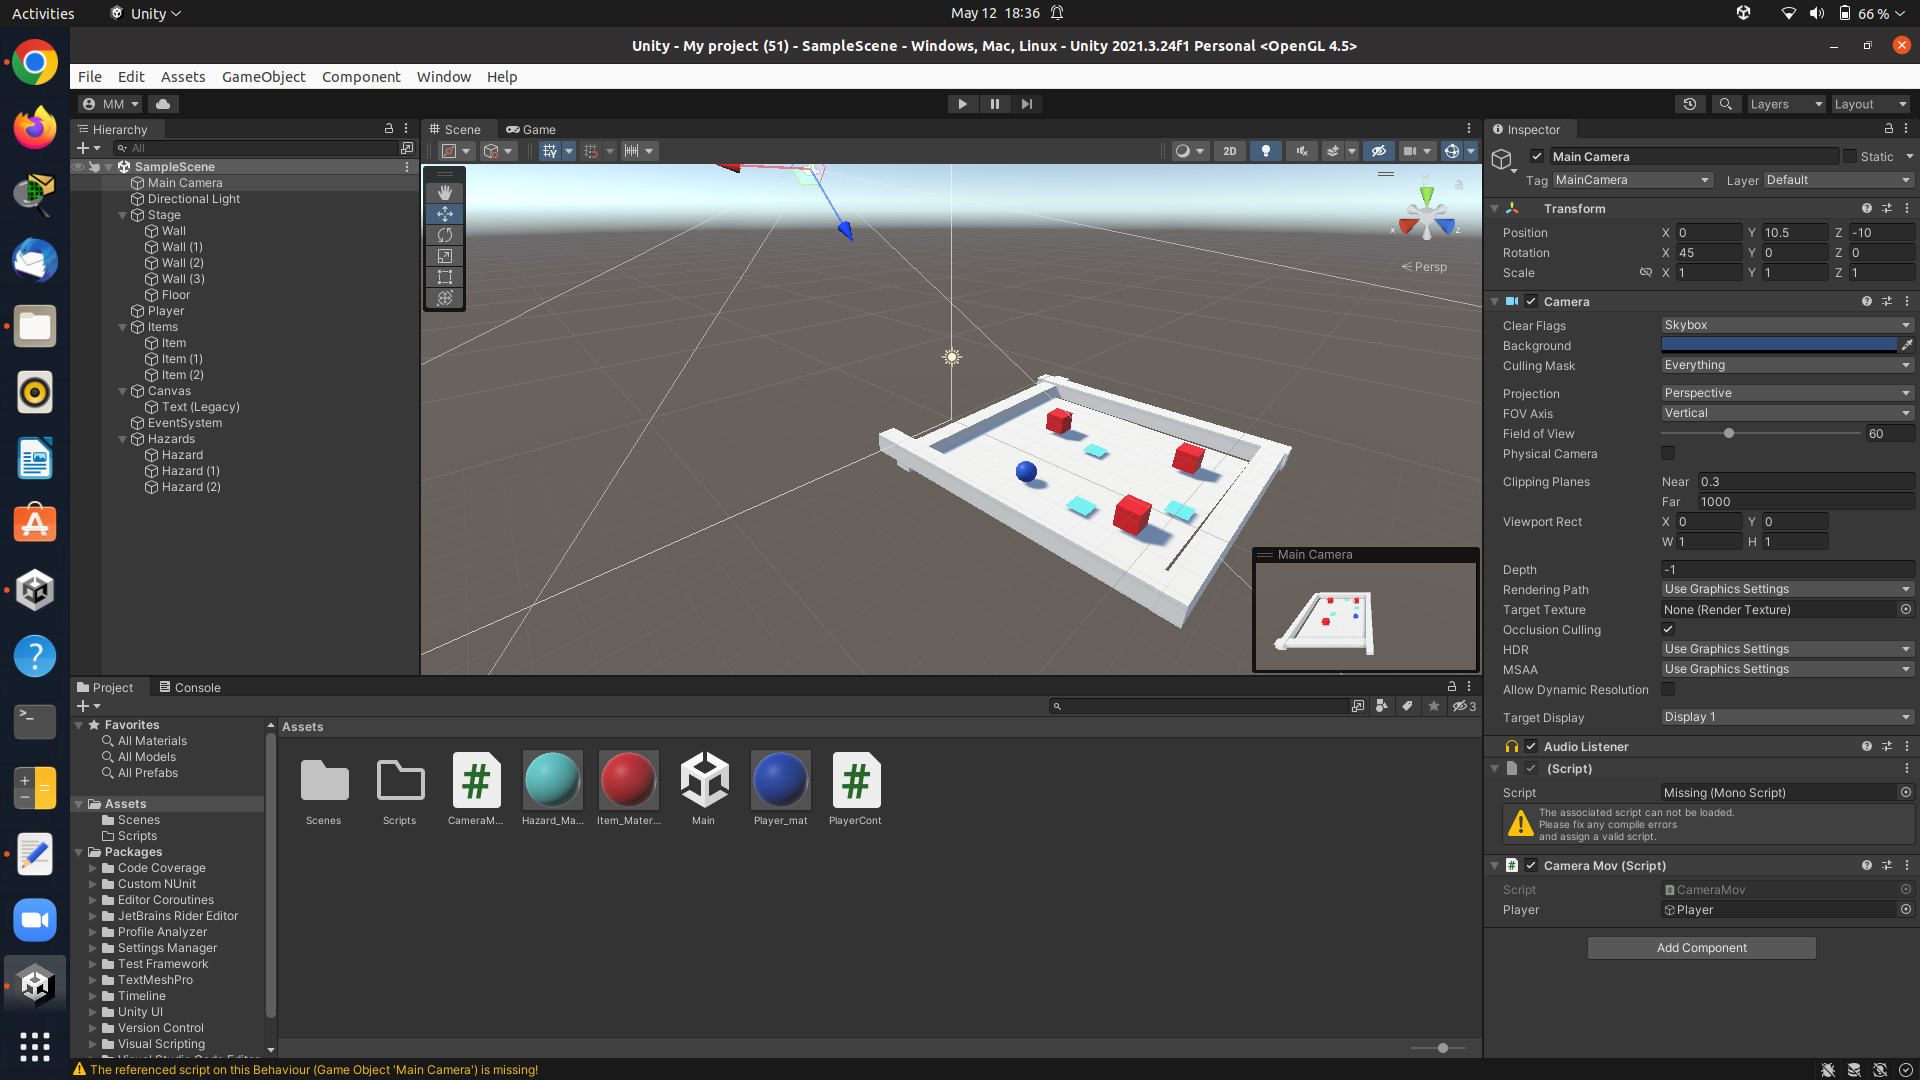Select the Move tool in the scene toolbar
This screenshot has width=1920, height=1080.
pyautogui.click(x=445, y=213)
